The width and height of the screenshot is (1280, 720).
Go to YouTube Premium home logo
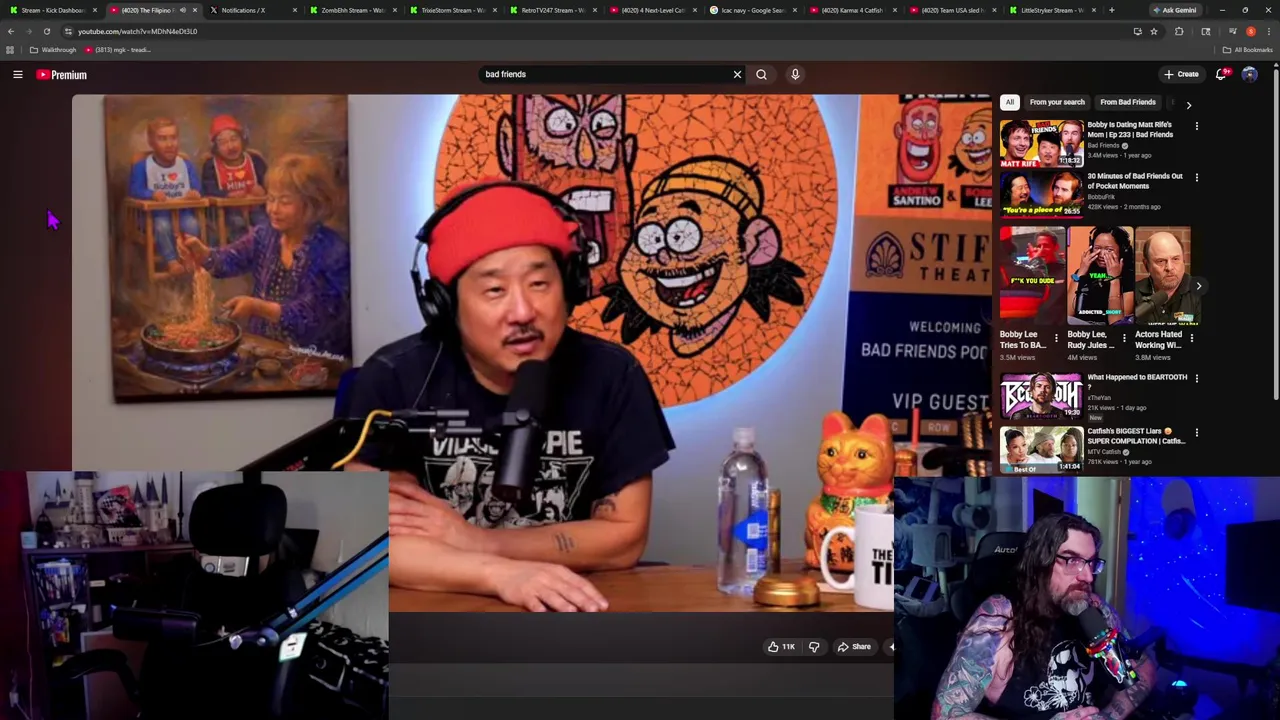(x=62, y=75)
